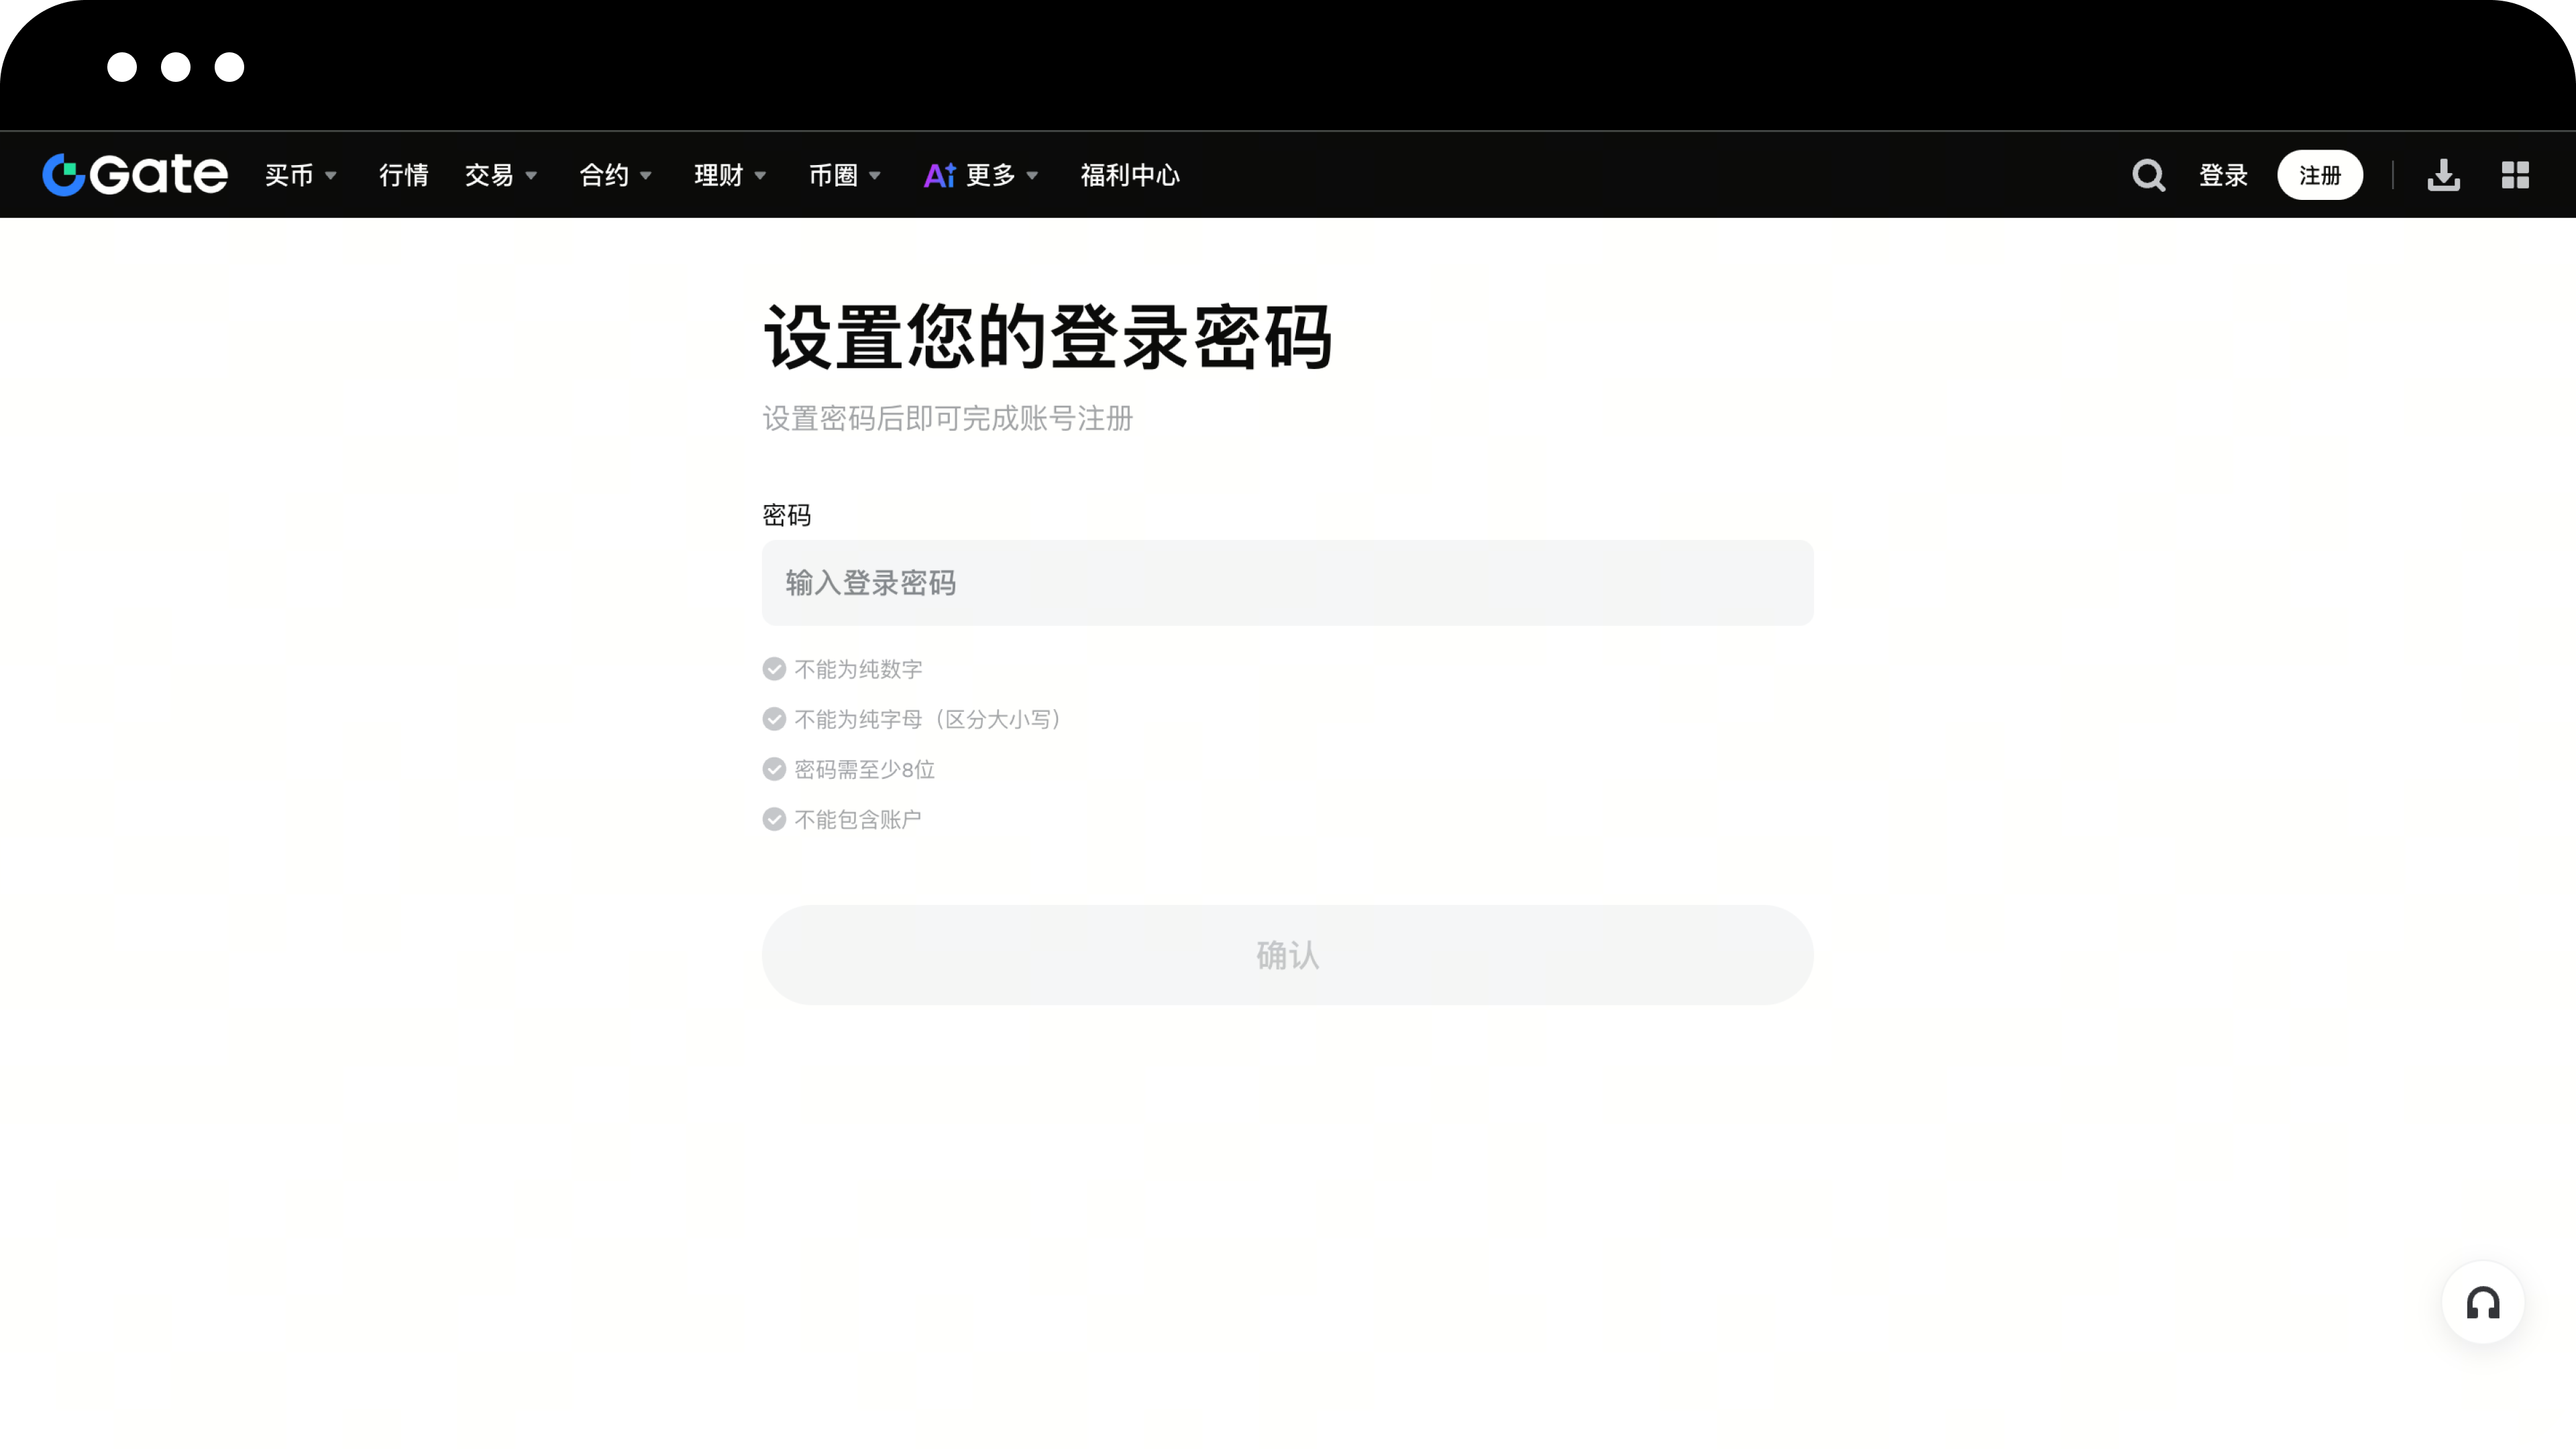Click the 输入登录密码 password field
Image resolution: width=2576 pixels, height=1449 pixels.
(x=1287, y=583)
